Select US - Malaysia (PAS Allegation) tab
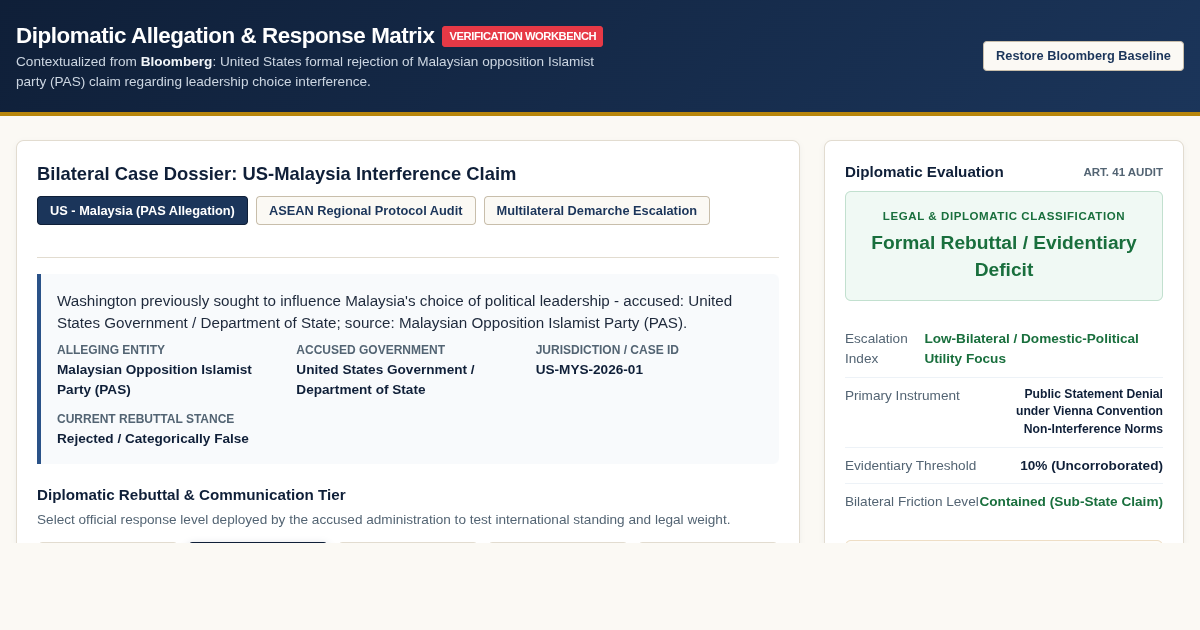The height and width of the screenshot is (630, 1200). [142, 211]
